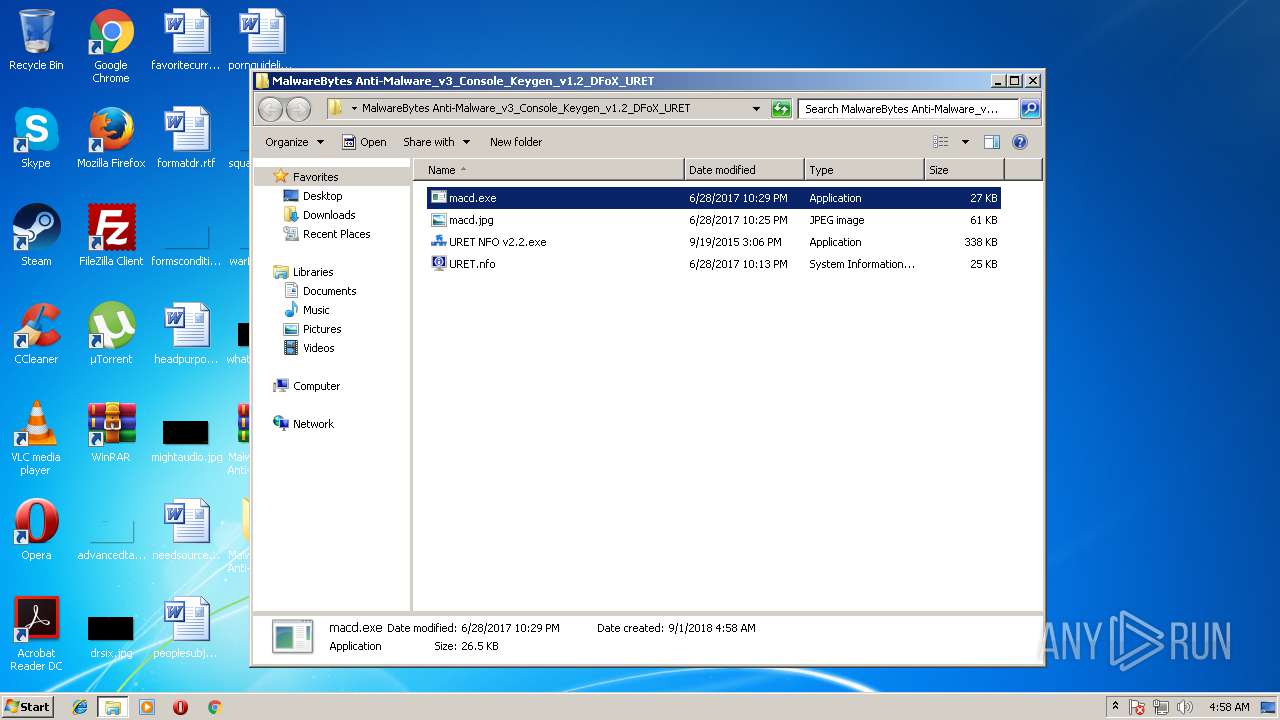Launch Steam from desktop

(36, 236)
